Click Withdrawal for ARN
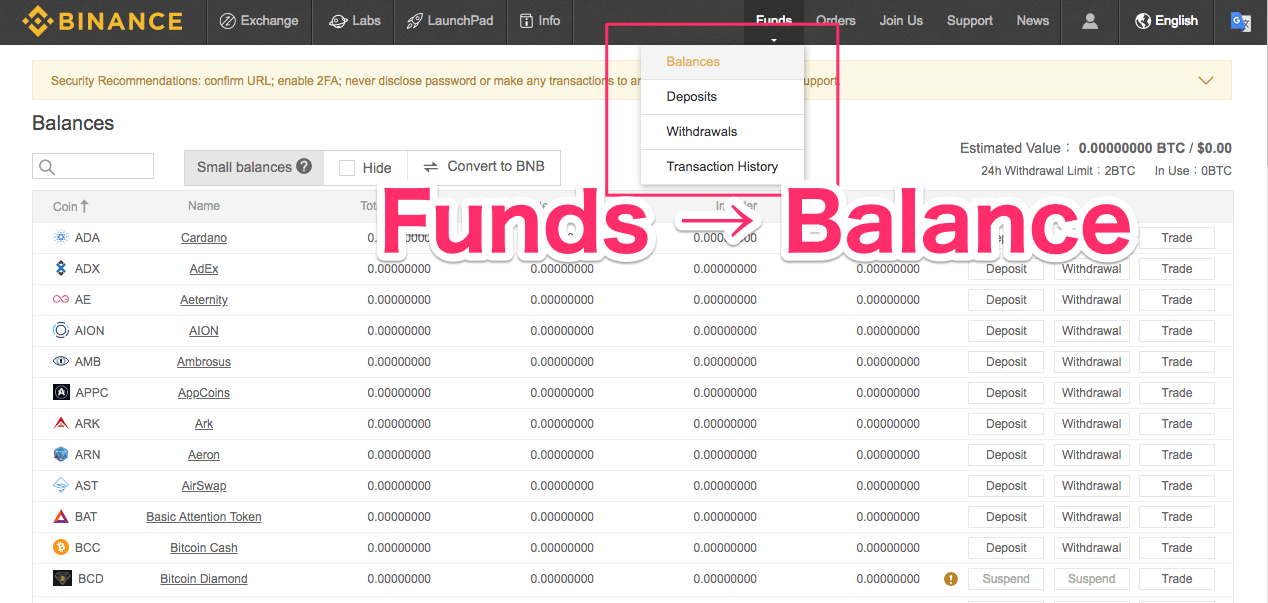Viewport: 1268px width, 603px height. [1092, 455]
